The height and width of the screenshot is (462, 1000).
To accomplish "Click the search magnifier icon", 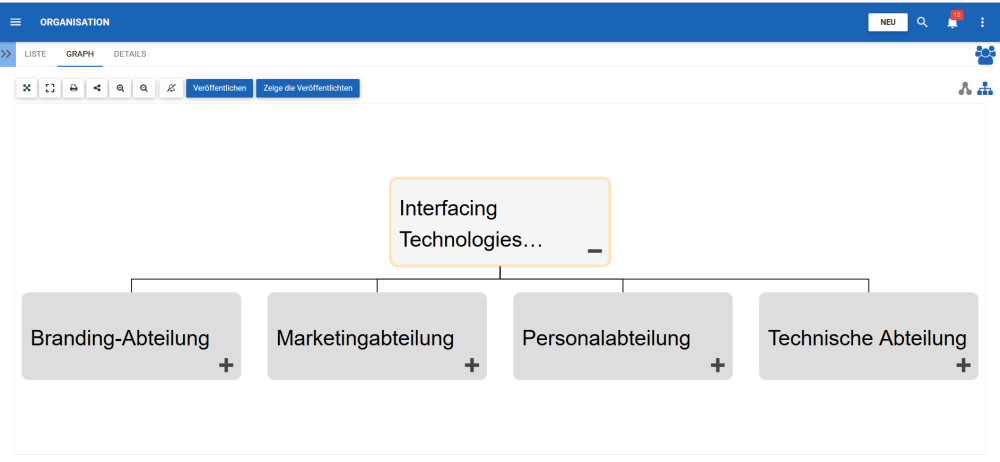I will point(922,22).
